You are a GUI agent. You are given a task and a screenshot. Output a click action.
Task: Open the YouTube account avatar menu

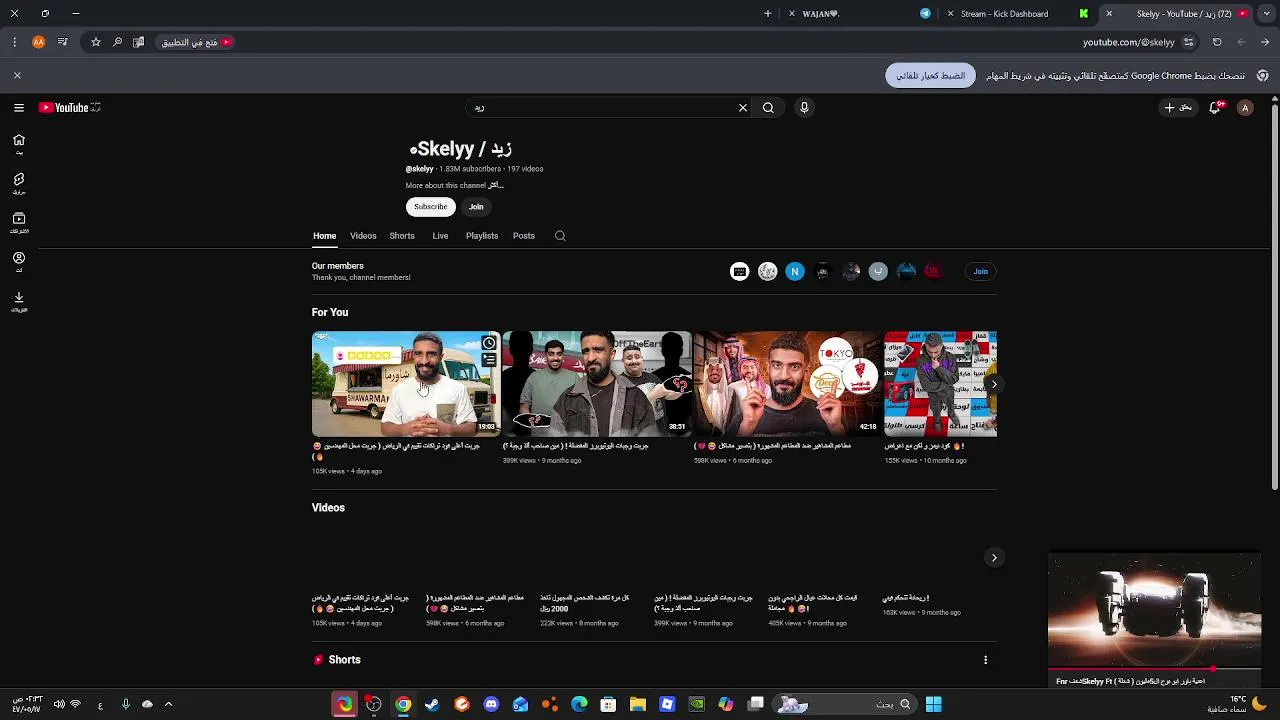click(x=1245, y=108)
